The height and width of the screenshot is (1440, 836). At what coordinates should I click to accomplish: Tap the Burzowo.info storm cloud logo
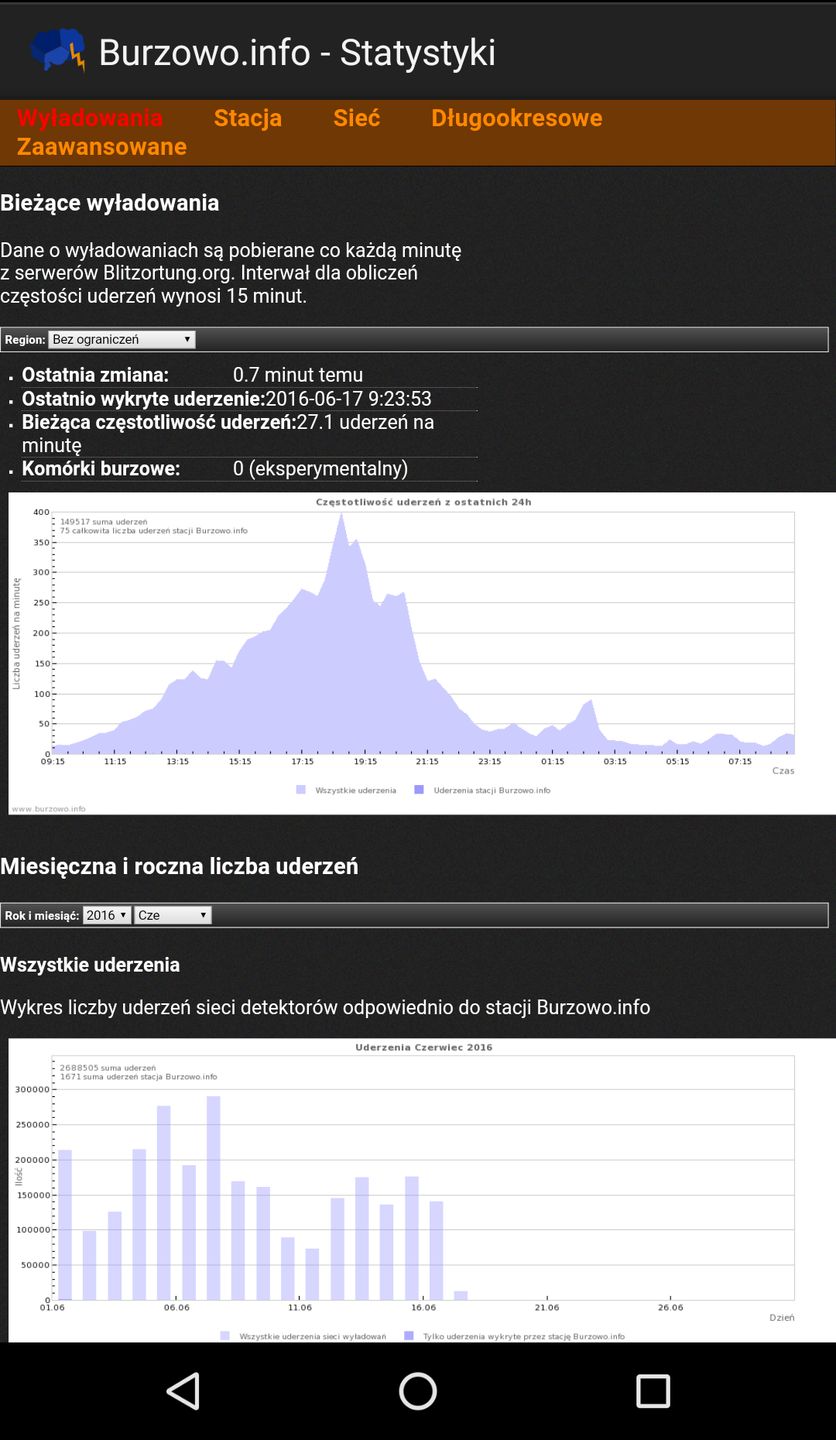click(x=58, y=50)
